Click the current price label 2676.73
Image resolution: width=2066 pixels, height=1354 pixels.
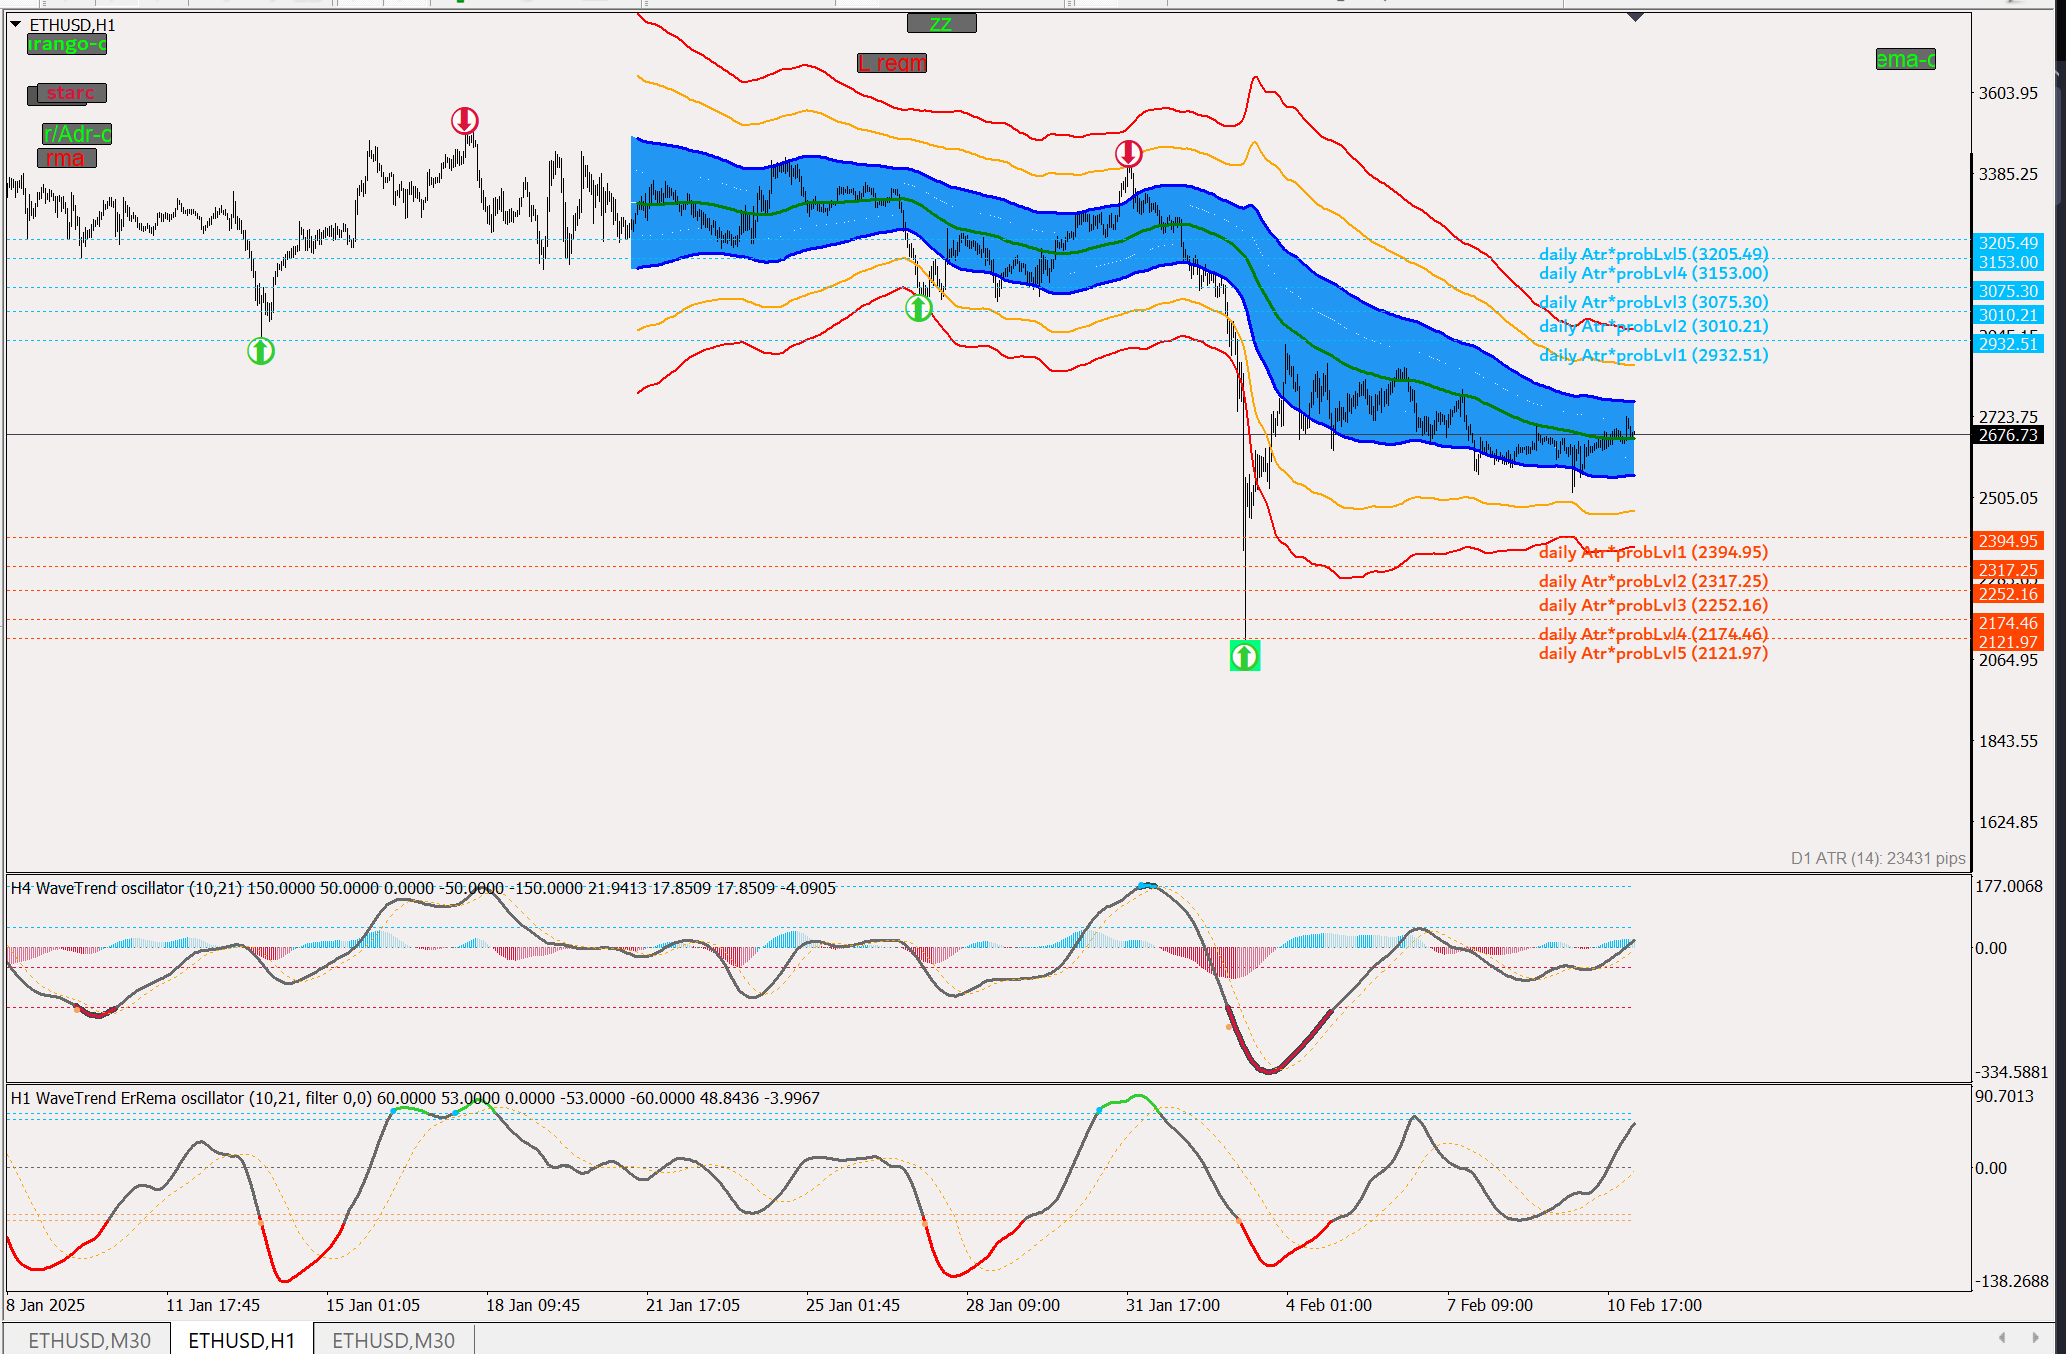click(x=2007, y=435)
